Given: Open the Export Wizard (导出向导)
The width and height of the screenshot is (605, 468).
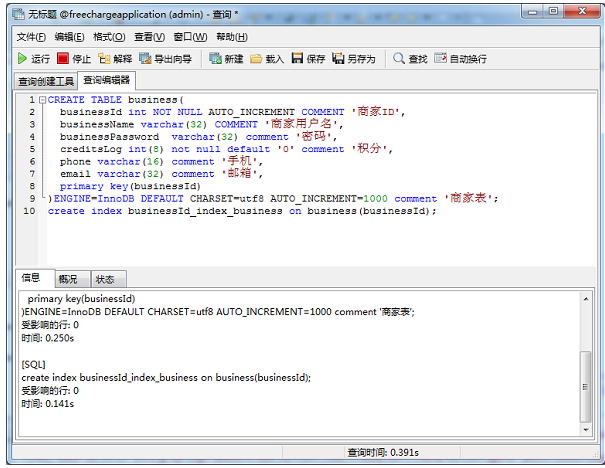Looking at the screenshot, I should [144, 59].
